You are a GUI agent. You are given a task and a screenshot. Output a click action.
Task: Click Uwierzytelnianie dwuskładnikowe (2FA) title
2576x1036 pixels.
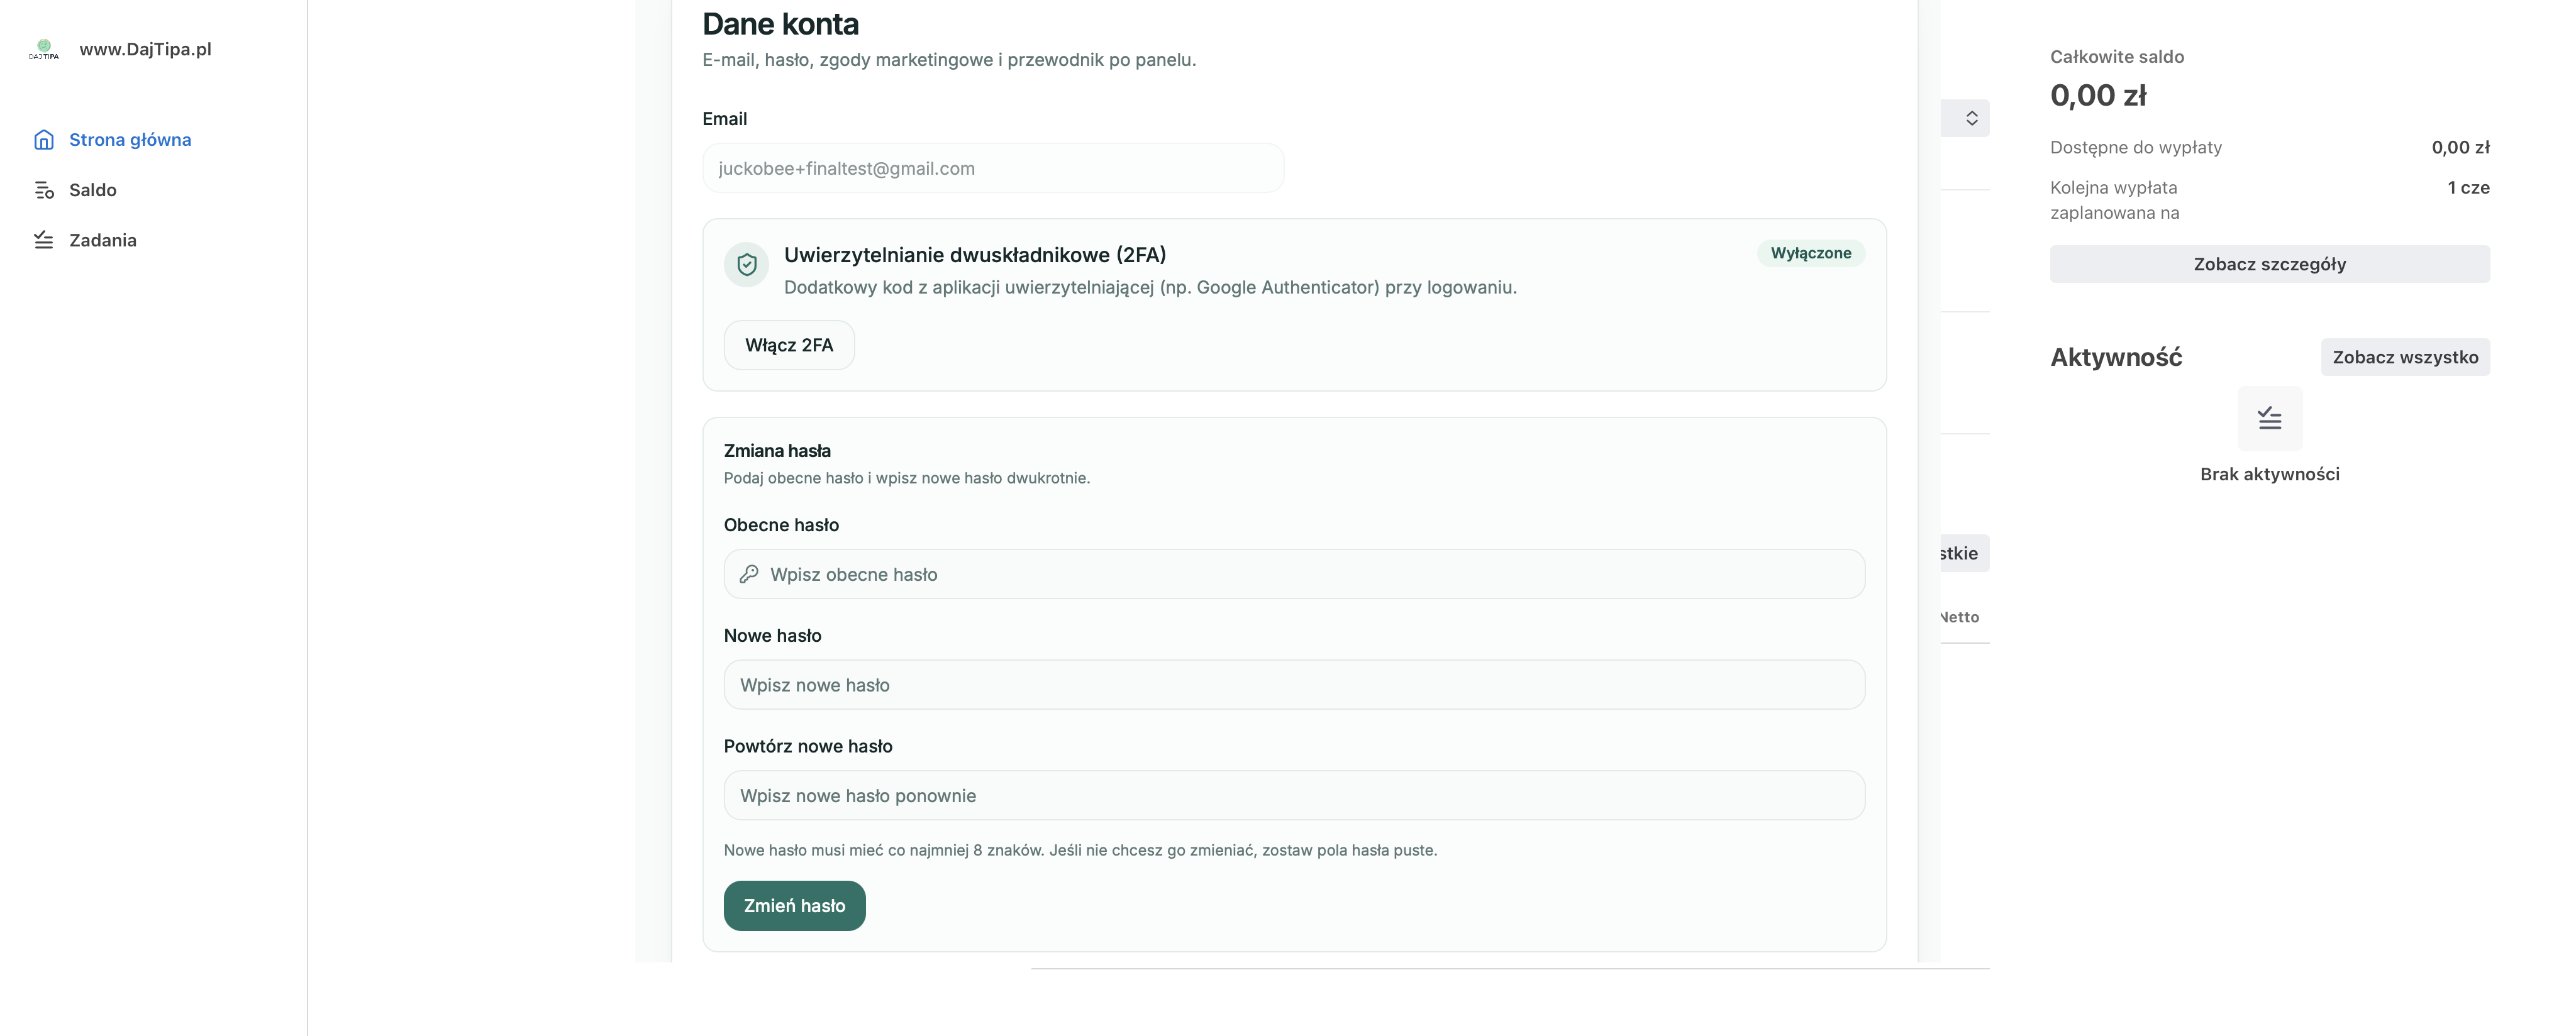click(975, 255)
